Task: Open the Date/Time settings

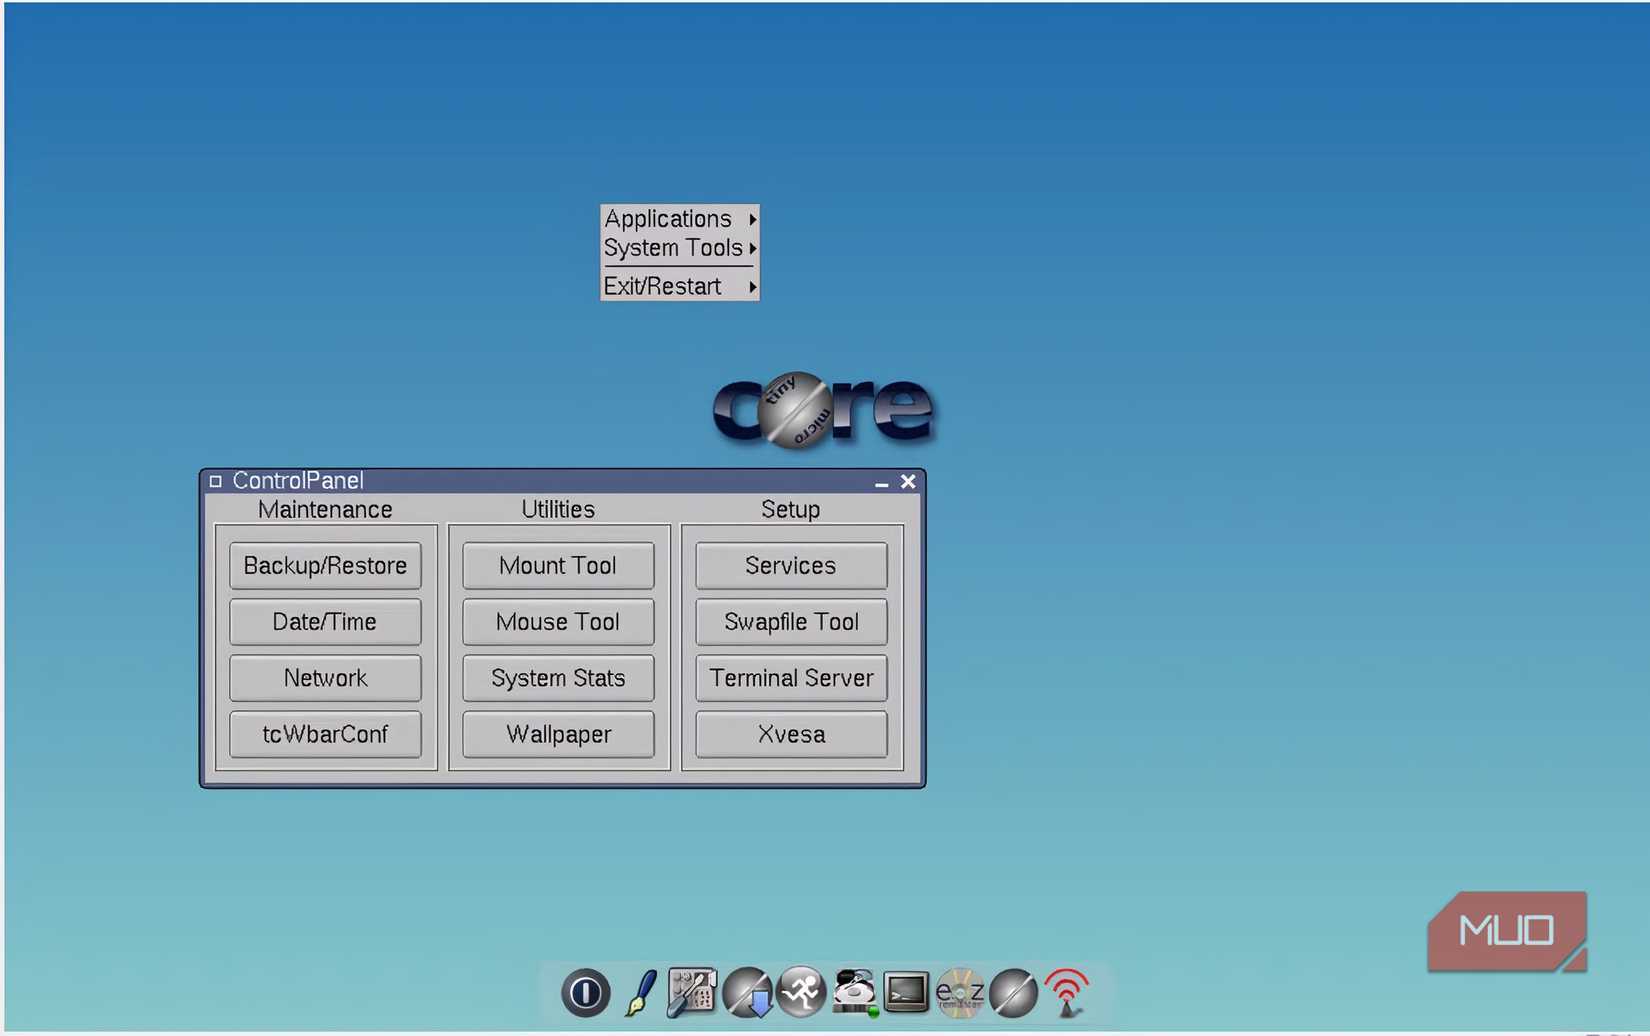Action: 325,621
